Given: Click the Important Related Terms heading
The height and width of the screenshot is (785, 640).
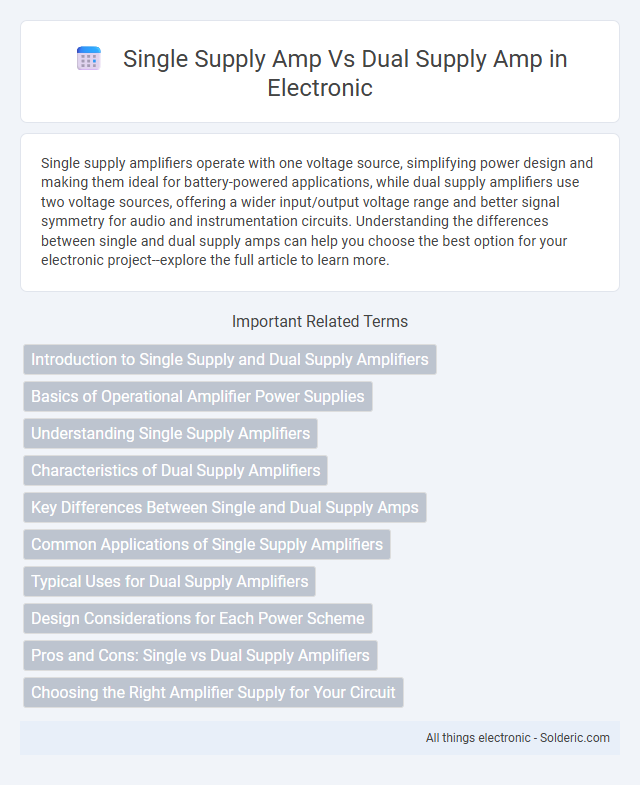Looking at the screenshot, I should pos(320,321).
